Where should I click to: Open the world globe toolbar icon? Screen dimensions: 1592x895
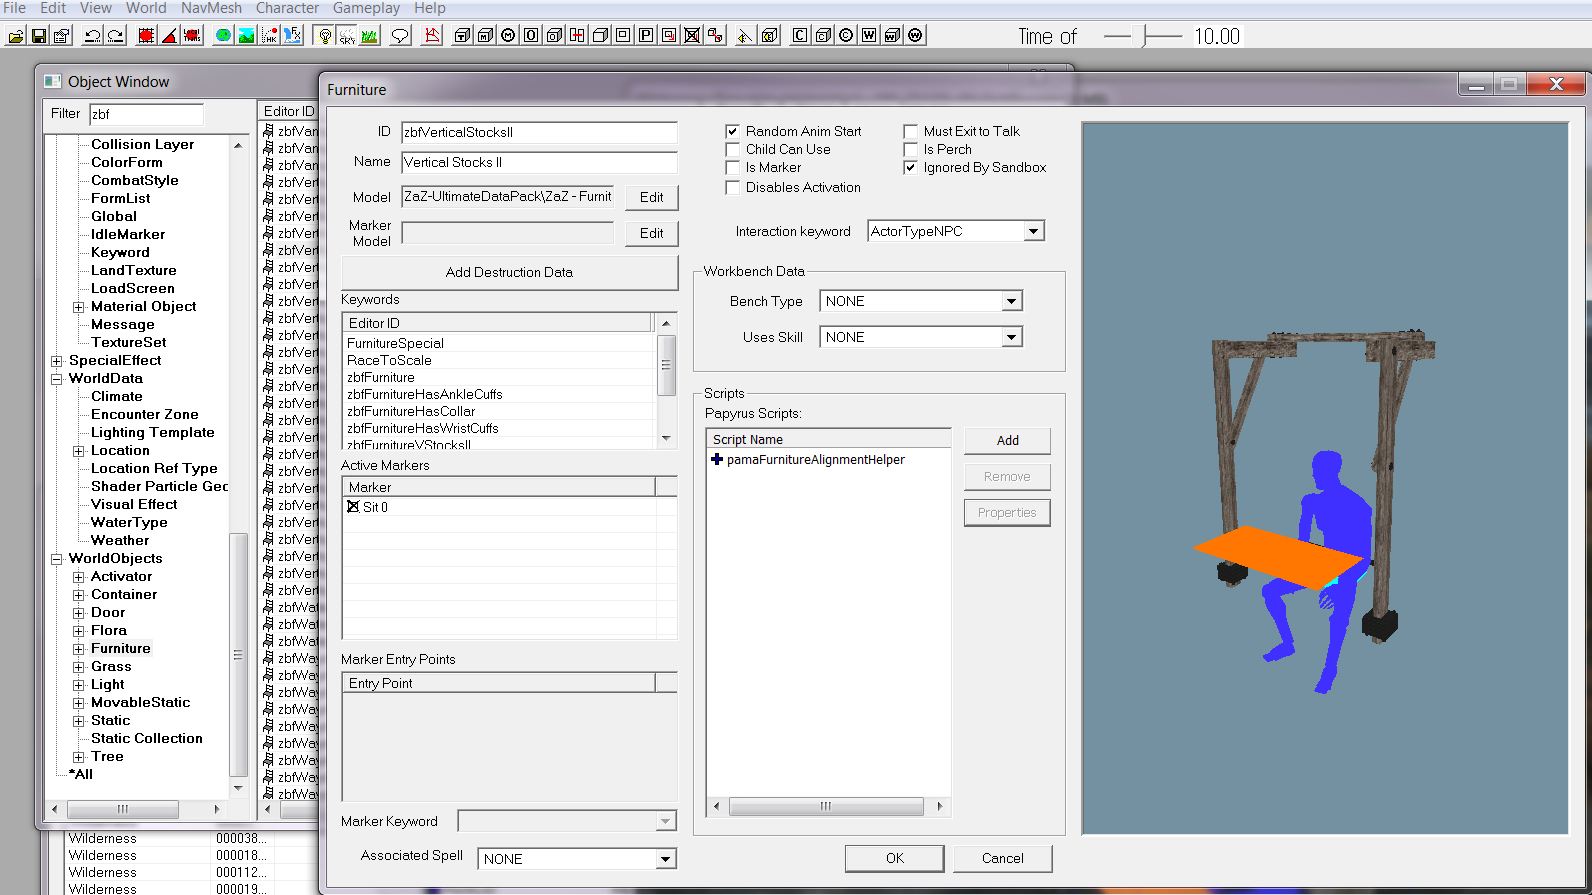[223, 36]
